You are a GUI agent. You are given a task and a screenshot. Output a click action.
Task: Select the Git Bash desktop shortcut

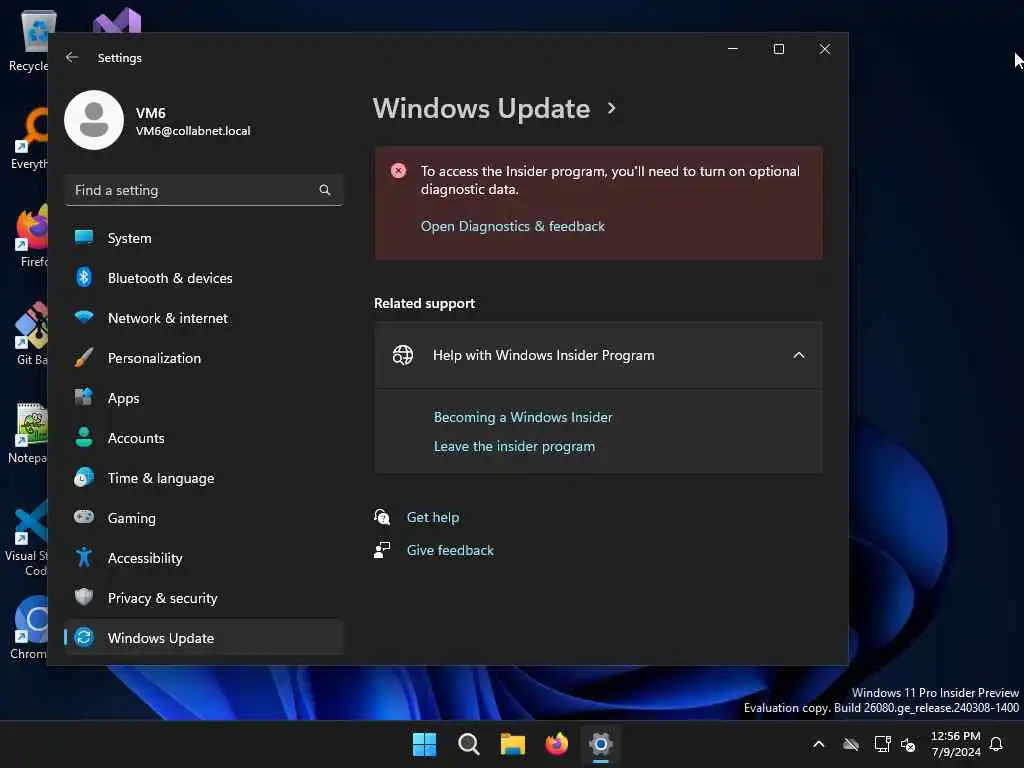[31, 333]
